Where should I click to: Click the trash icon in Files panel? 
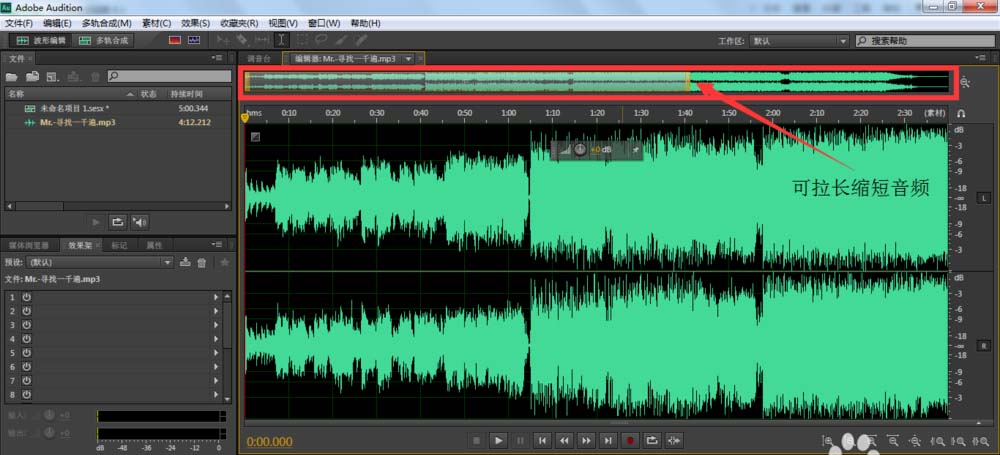(95, 77)
